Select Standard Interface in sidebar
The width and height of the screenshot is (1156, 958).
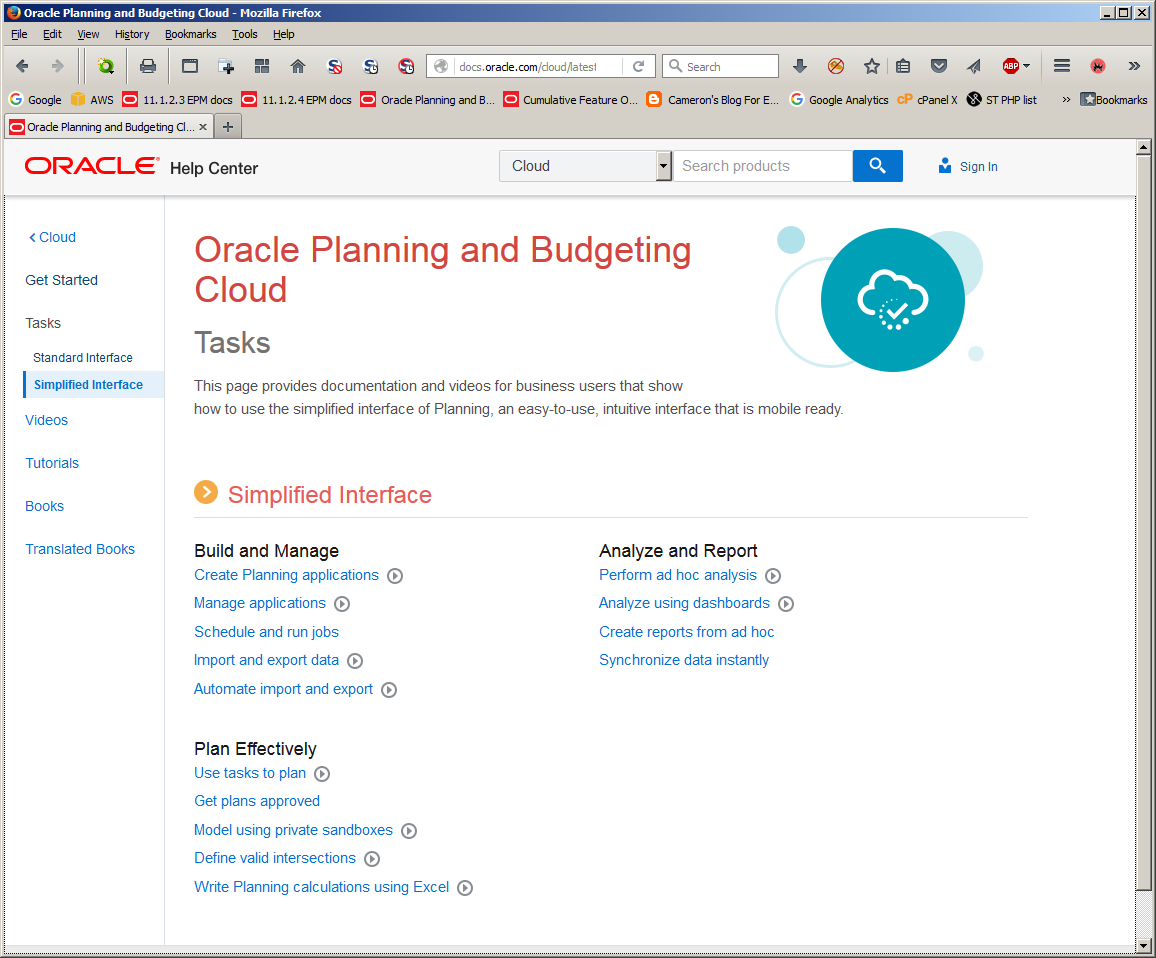(83, 358)
